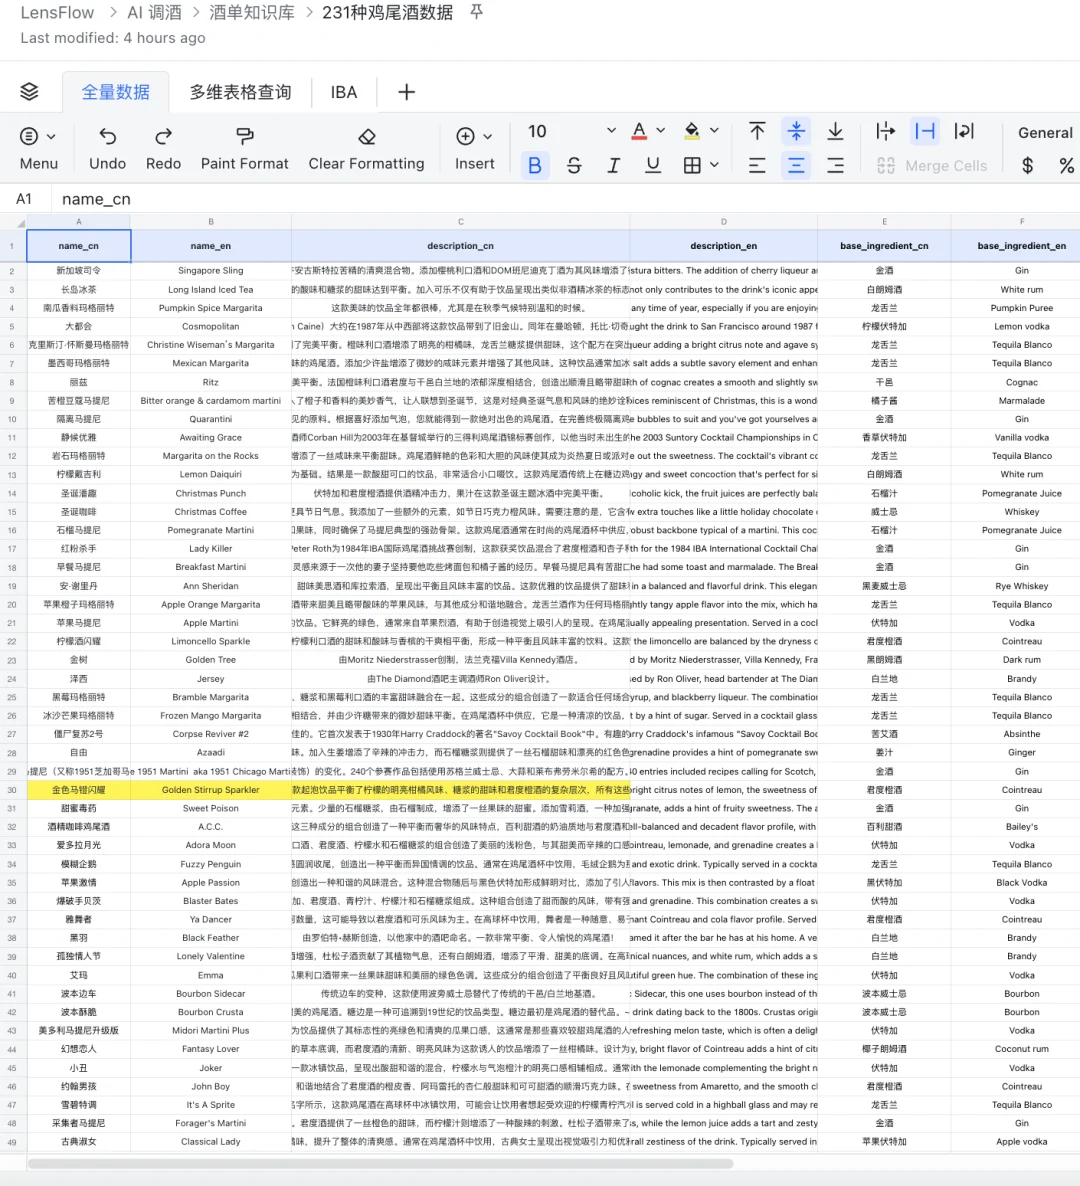Toggle center horizontal alignment
1080x1186 pixels.
pyautogui.click(x=796, y=165)
